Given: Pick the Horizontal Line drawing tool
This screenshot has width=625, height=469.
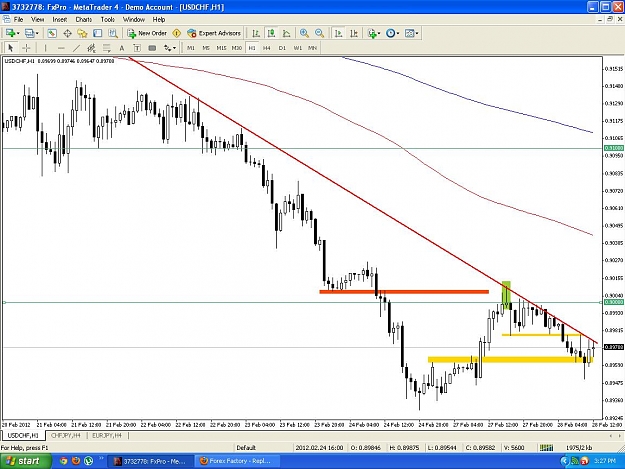Looking at the screenshot, I should point(61,48).
